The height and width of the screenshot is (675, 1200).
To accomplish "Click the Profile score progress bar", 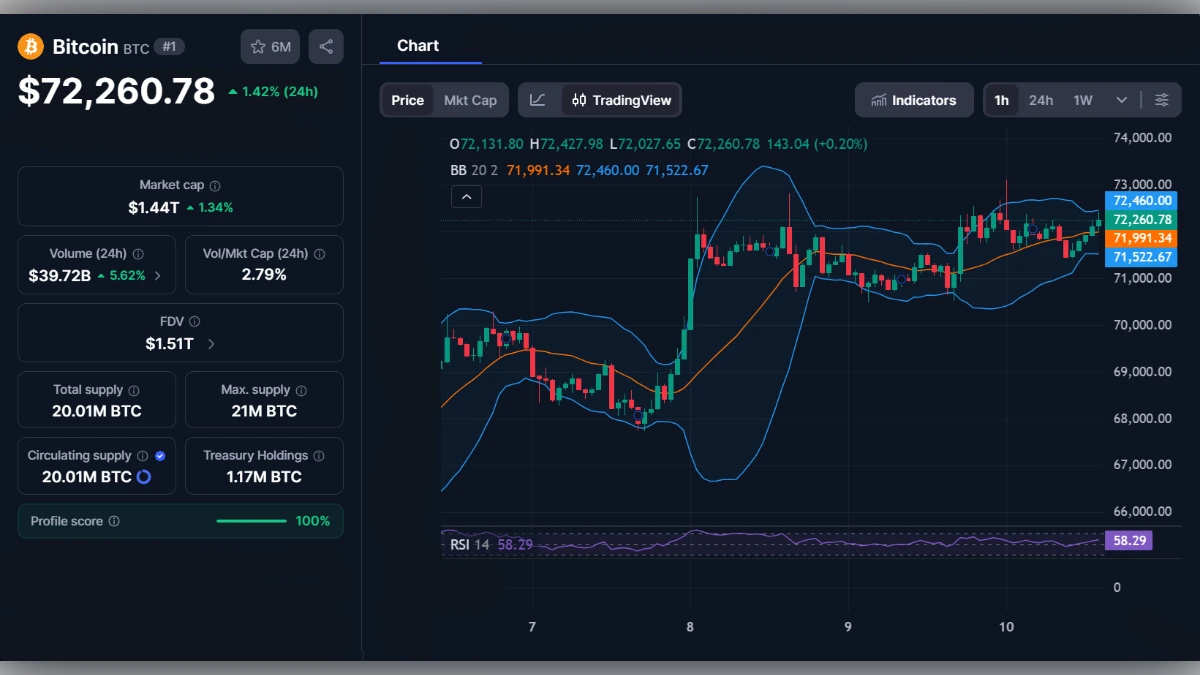I will 251,520.
